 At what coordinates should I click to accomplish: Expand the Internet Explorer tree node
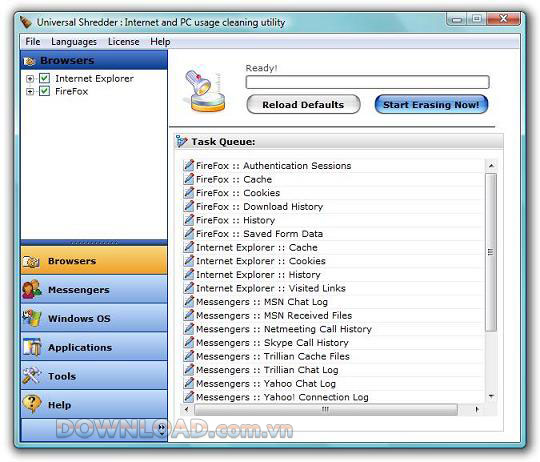pos(30,79)
